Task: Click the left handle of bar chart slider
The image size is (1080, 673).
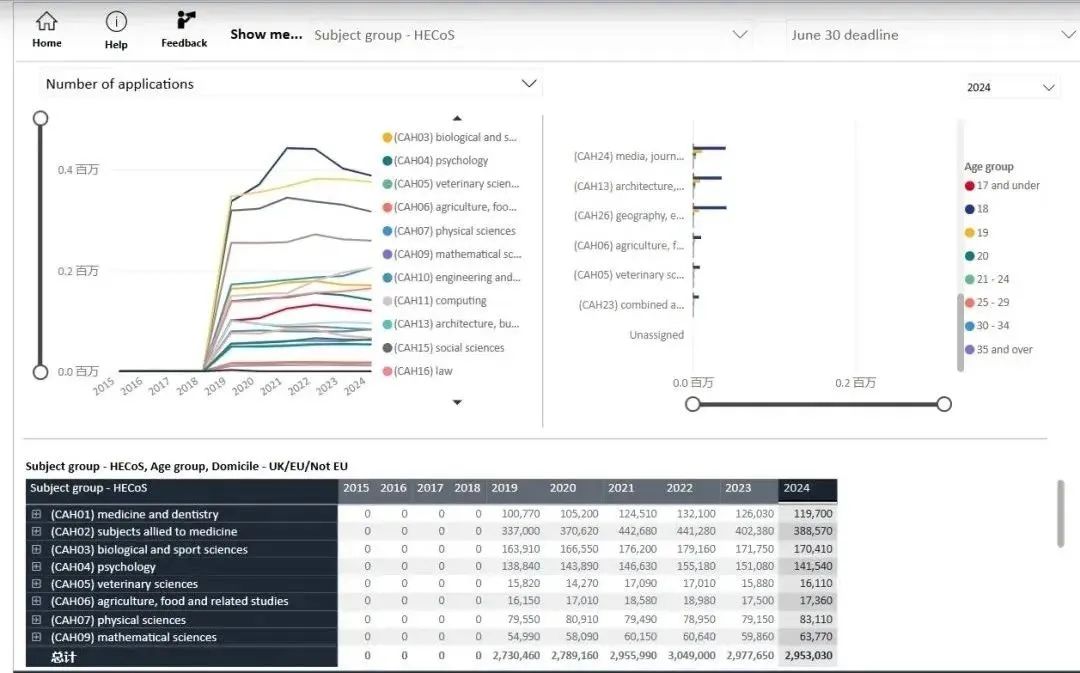Action: coord(693,404)
